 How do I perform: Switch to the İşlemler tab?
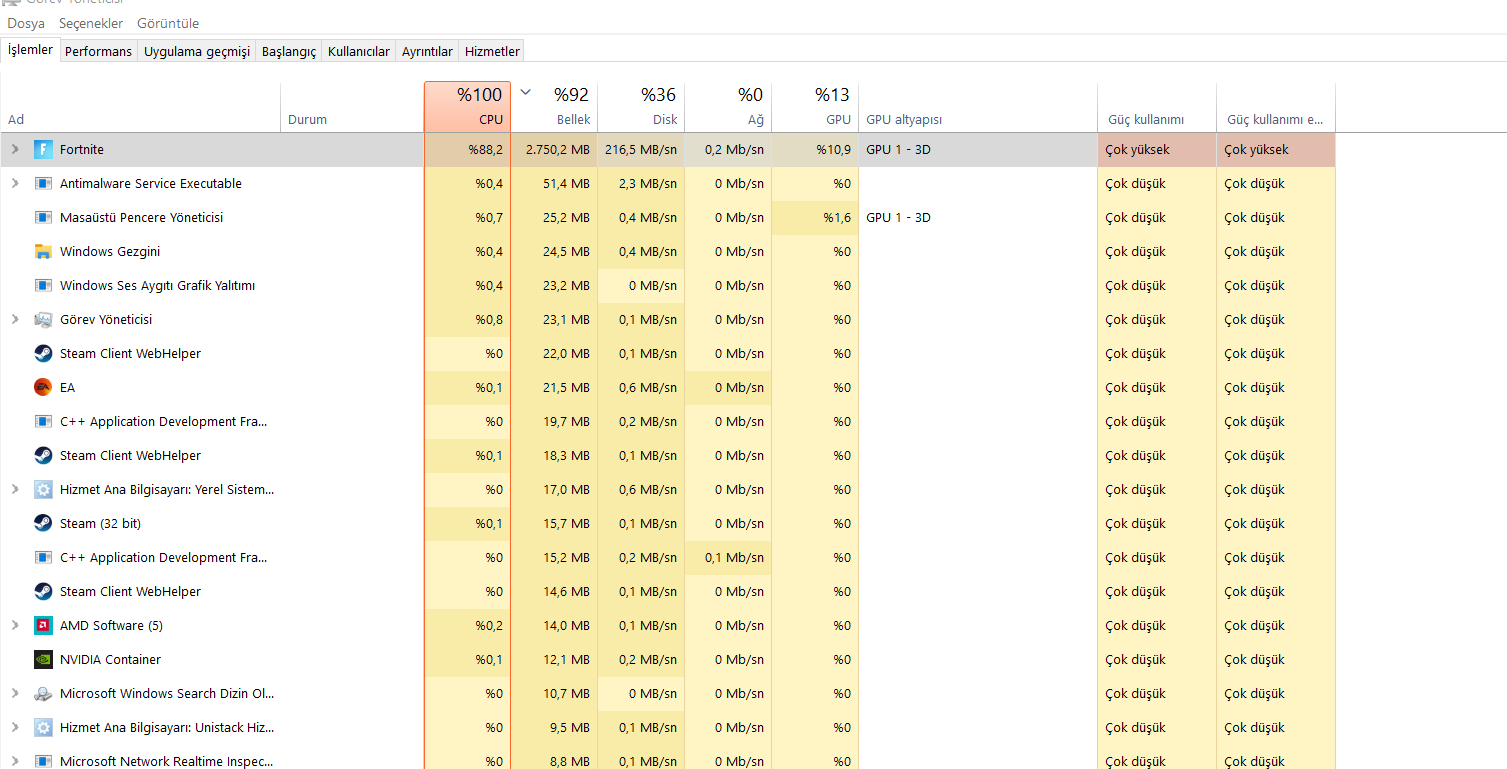[30, 50]
